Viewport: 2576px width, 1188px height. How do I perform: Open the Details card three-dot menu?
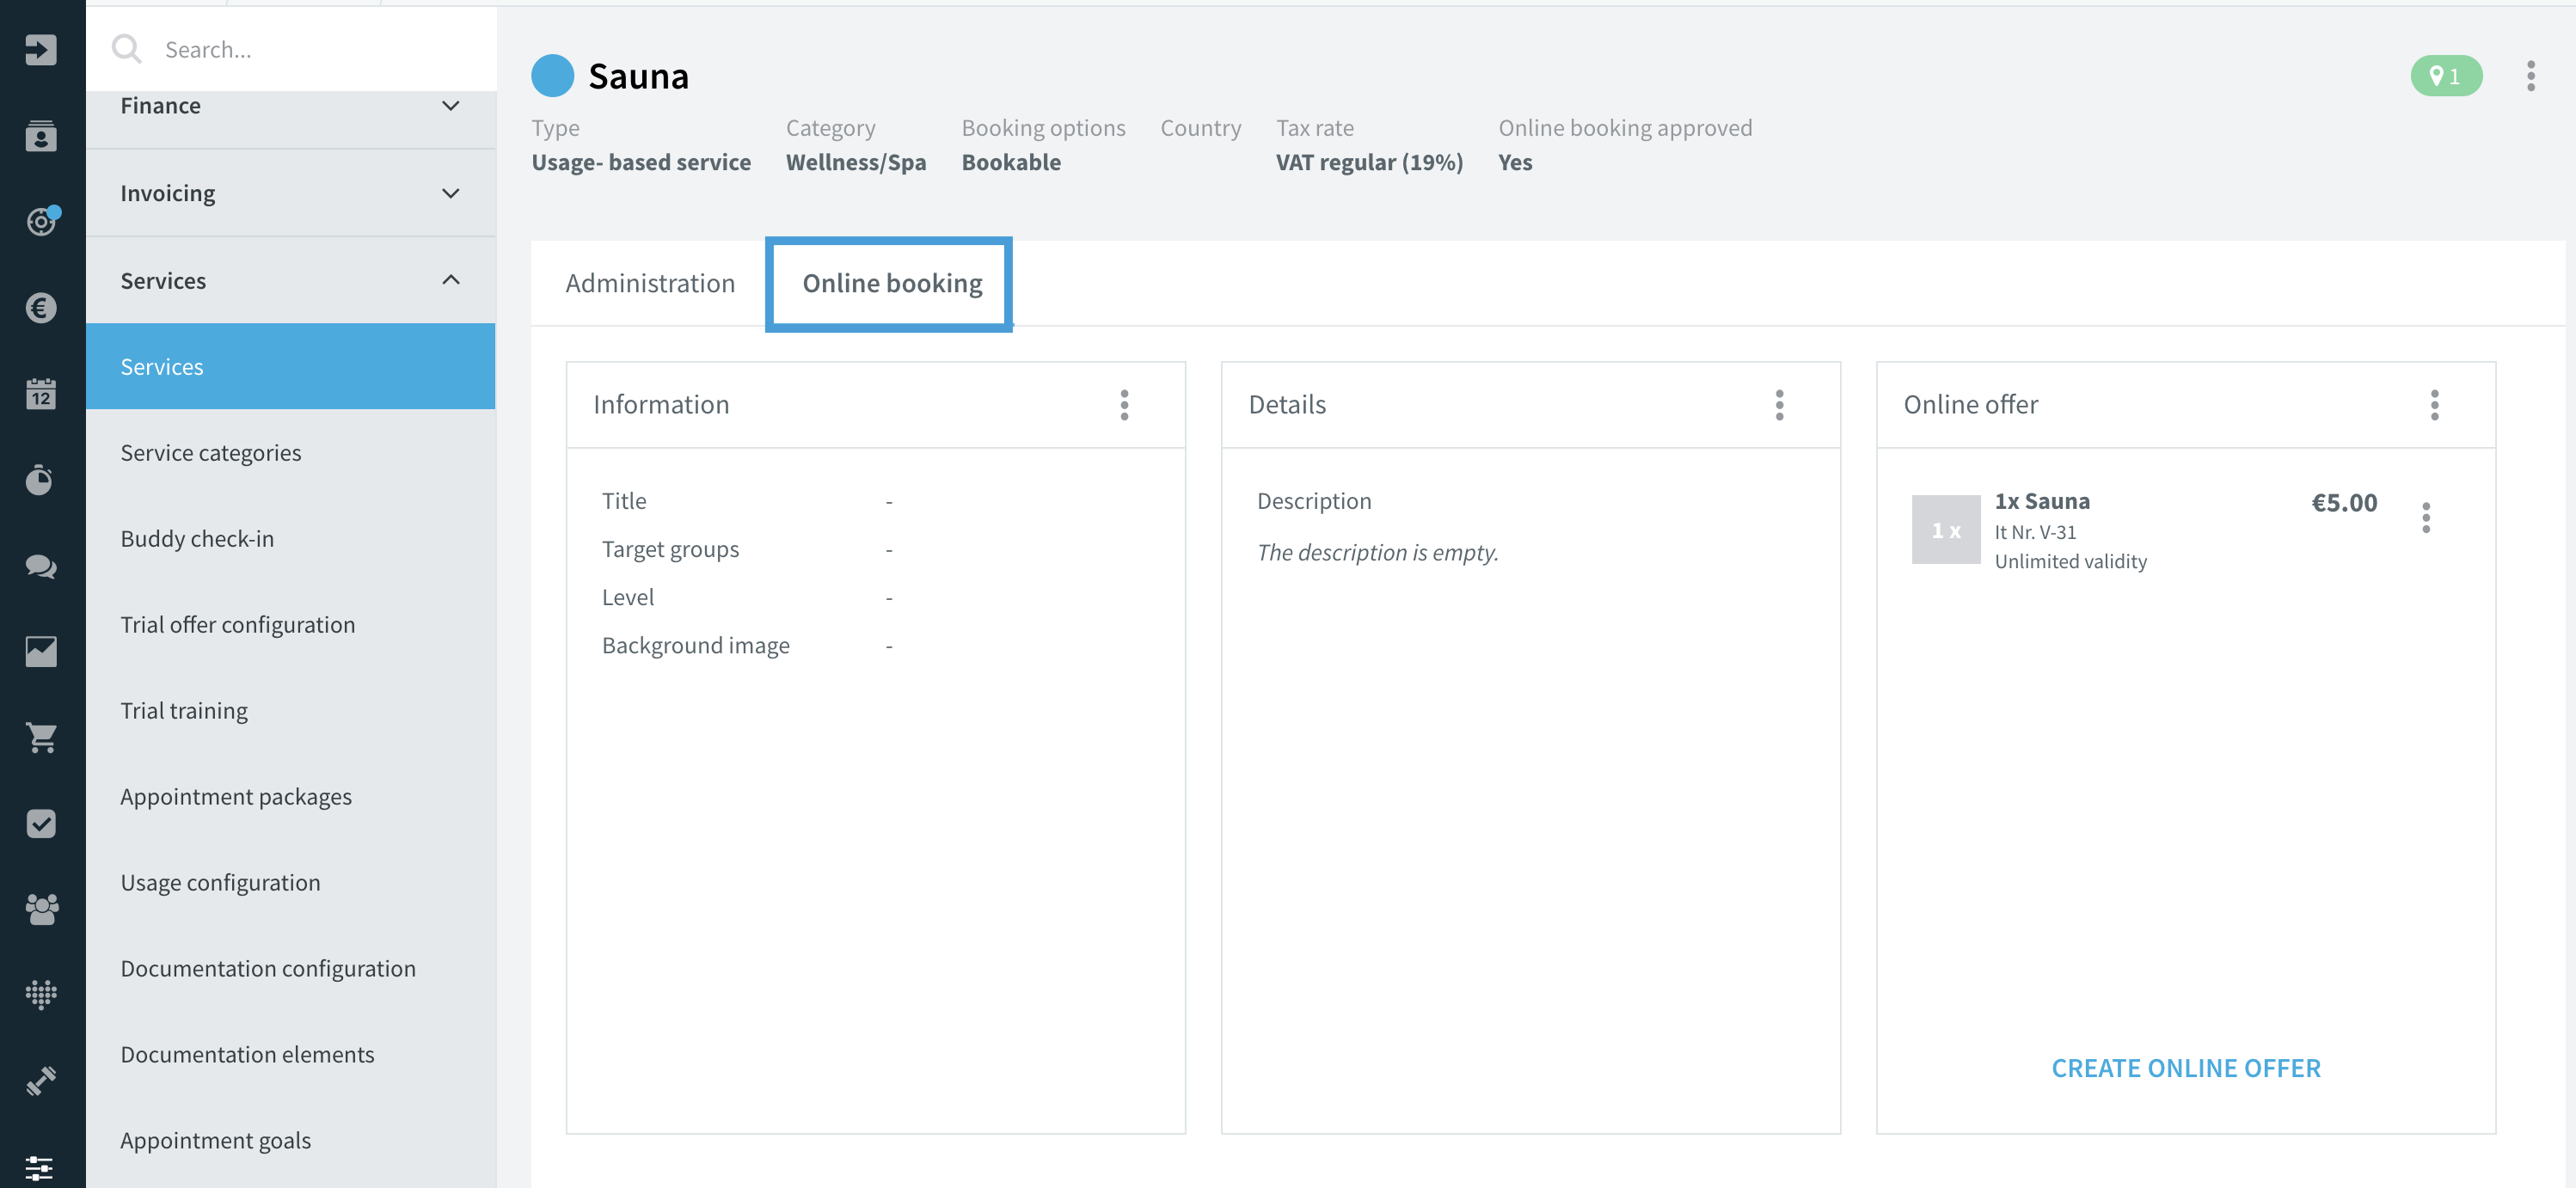pyautogui.click(x=1780, y=405)
